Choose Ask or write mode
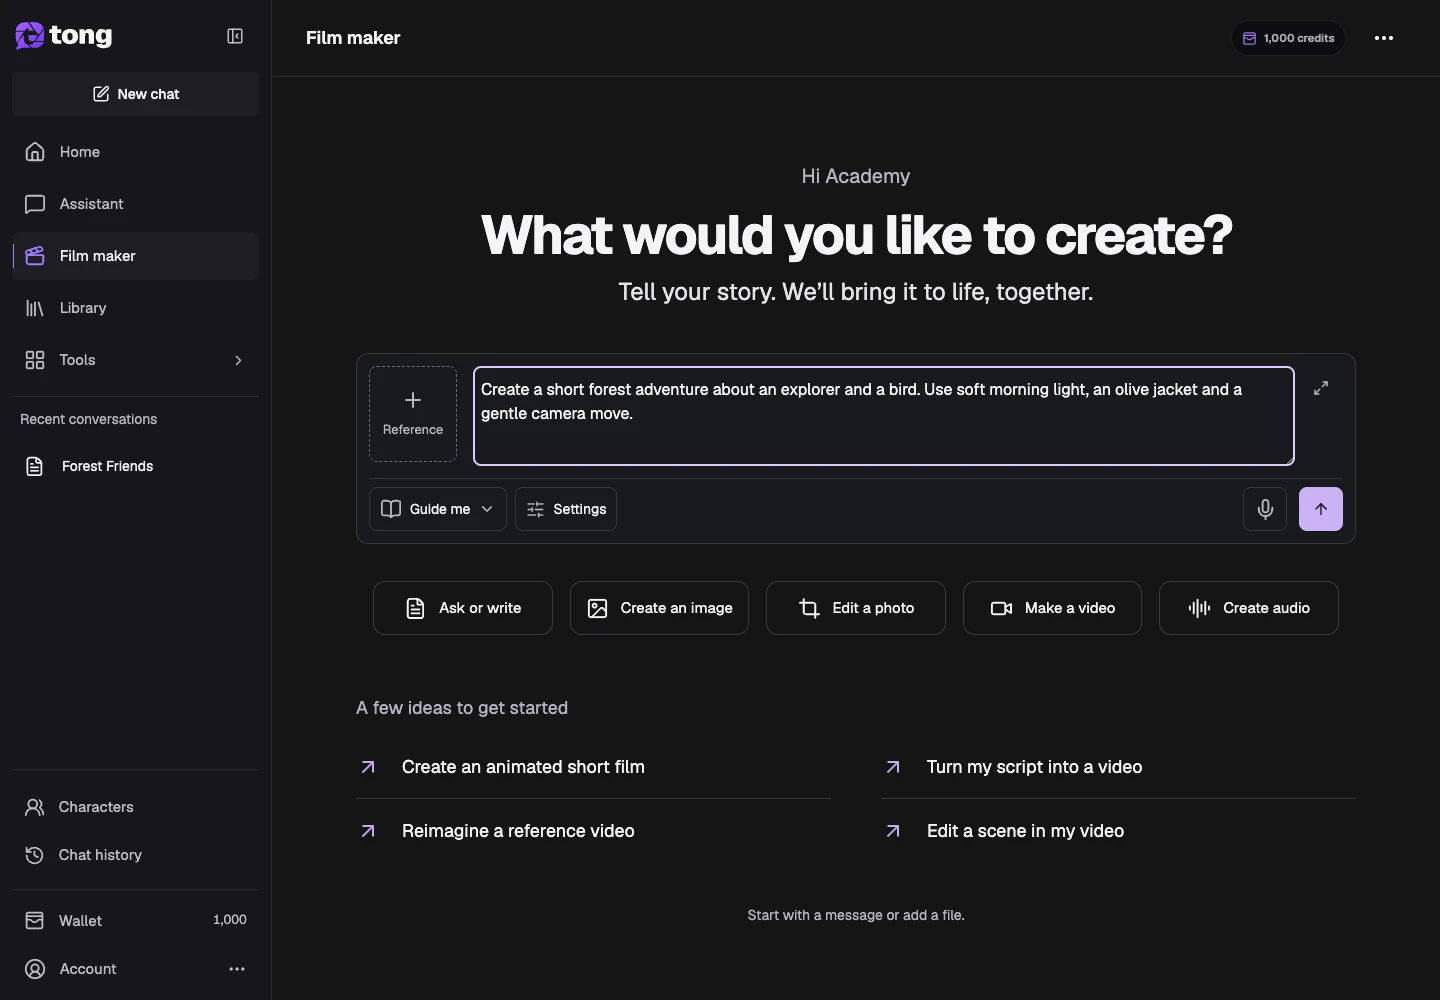1440x1000 pixels. 463,608
